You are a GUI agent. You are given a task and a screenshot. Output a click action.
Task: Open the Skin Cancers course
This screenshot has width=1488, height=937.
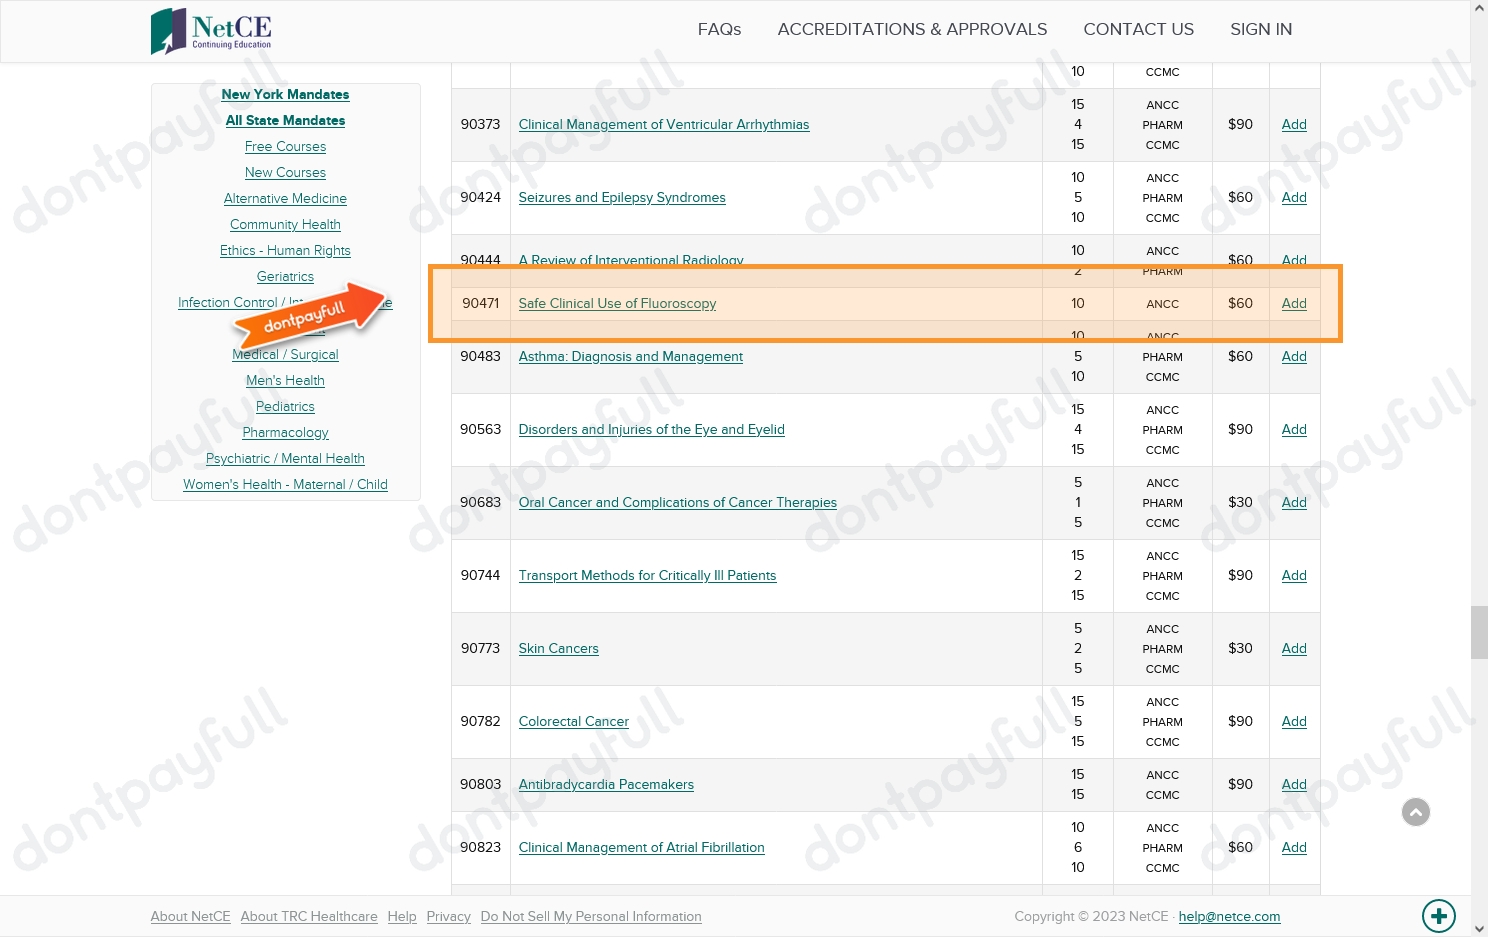[x=558, y=648]
